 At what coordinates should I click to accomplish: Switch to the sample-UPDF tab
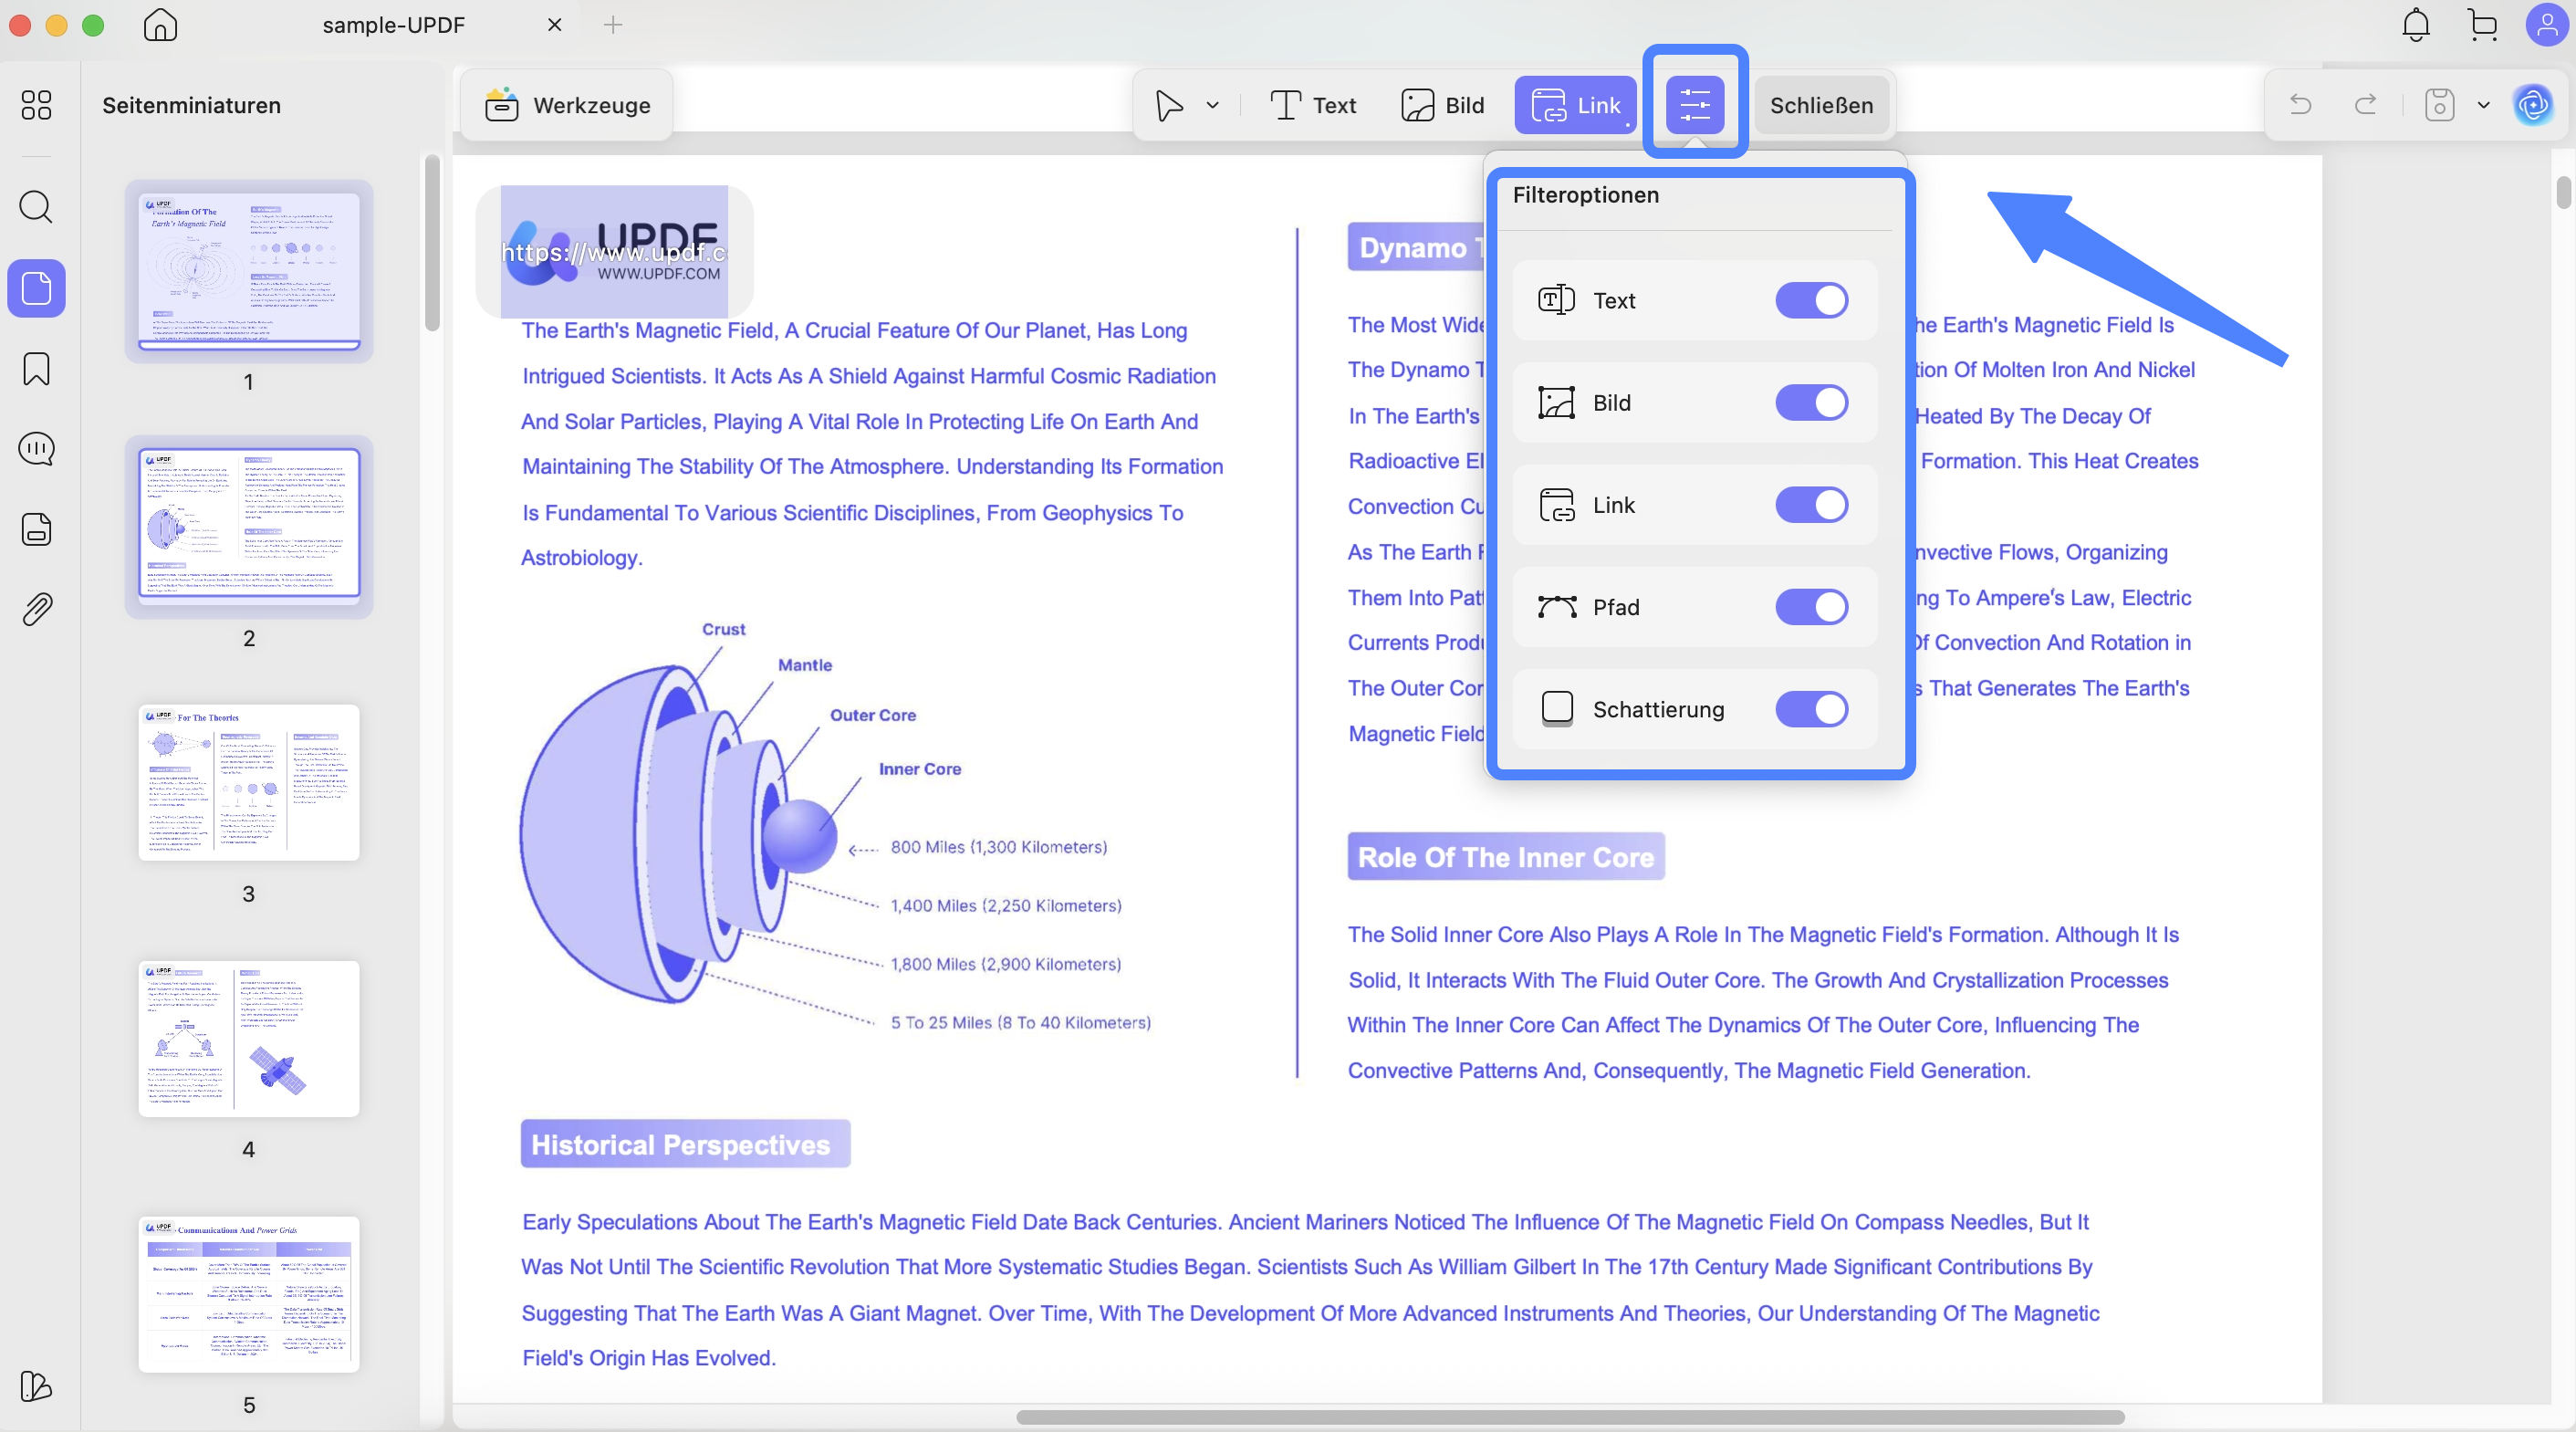click(394, 25)
